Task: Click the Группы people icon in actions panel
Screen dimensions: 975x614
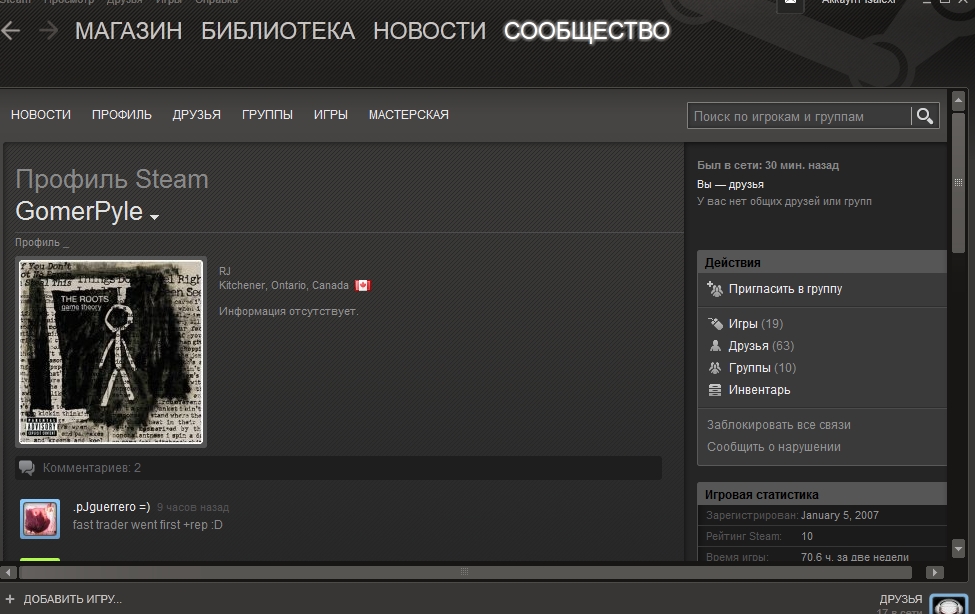Action: click(x=715, y=368)
